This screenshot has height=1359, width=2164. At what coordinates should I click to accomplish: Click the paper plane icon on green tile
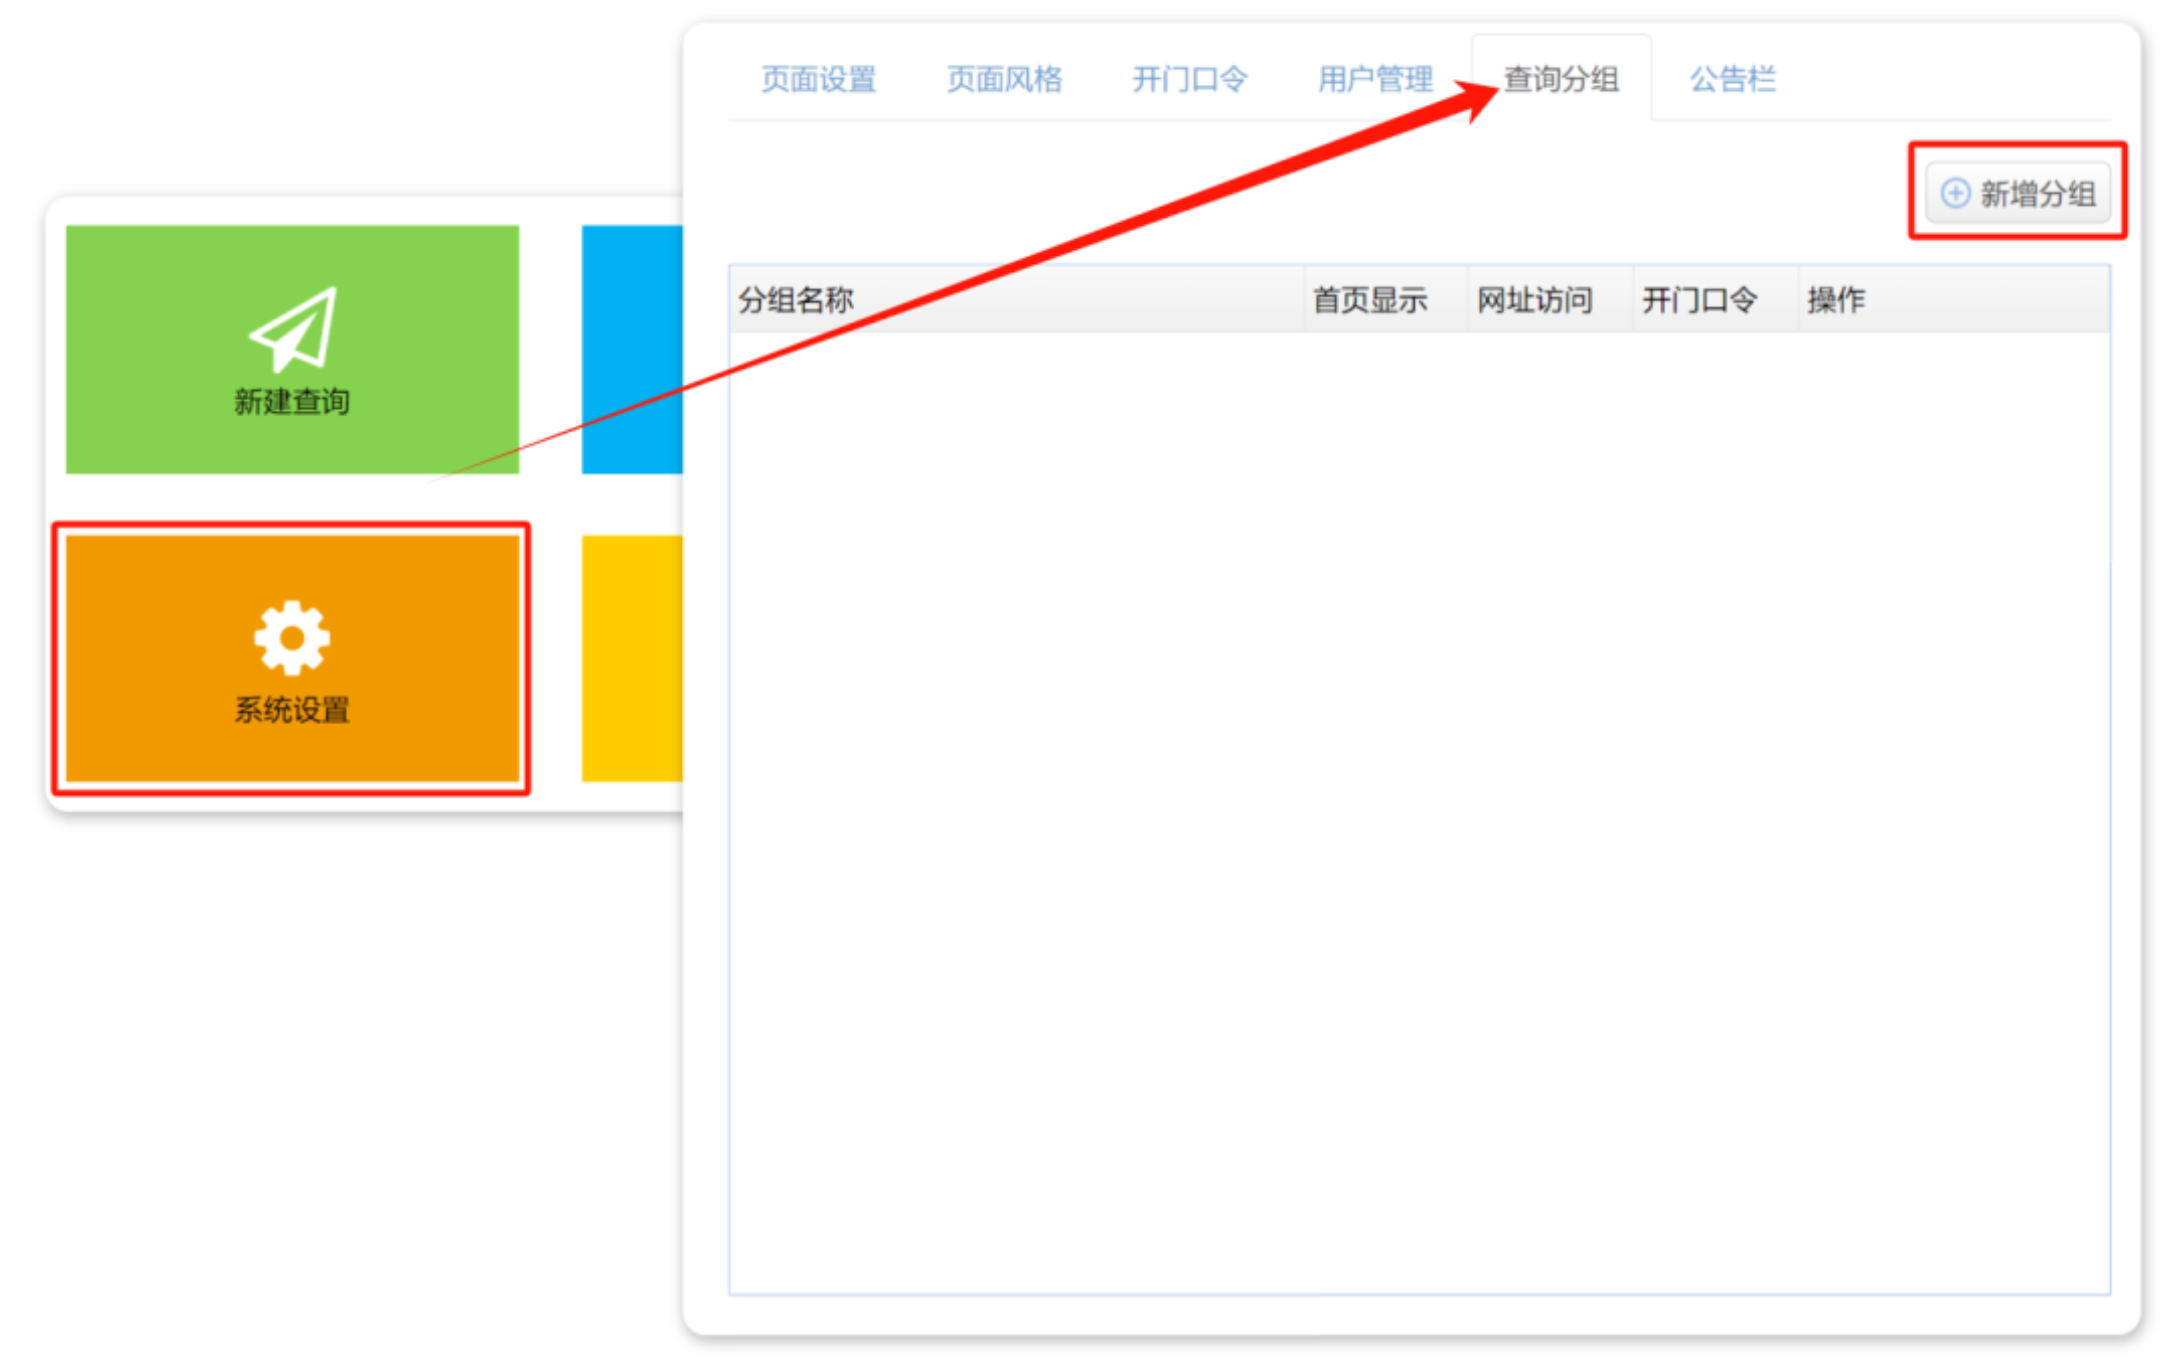click(x=294, y=329)
